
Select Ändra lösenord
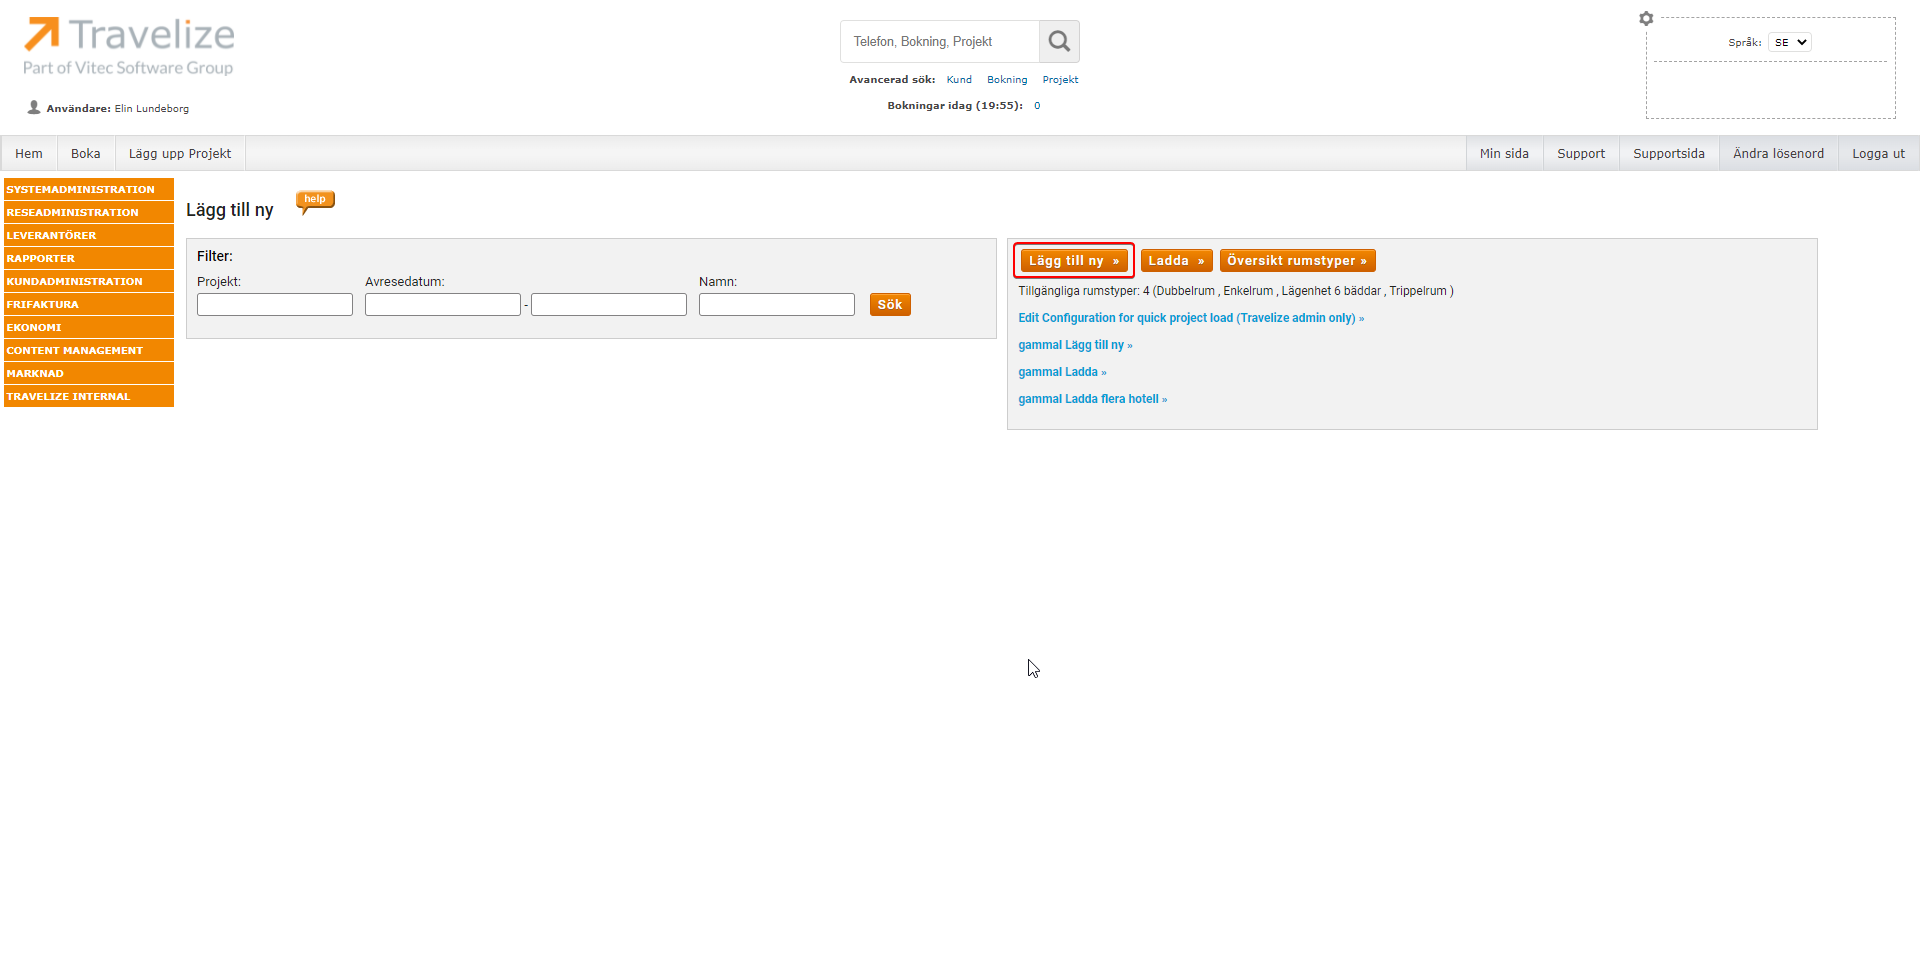coord(1778,153)
